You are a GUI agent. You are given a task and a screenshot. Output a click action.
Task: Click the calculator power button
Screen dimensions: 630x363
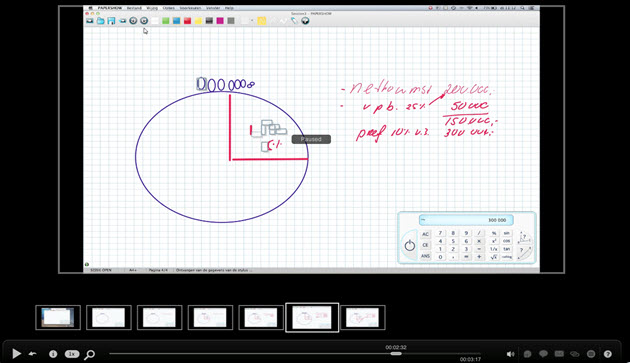[409, 245]
